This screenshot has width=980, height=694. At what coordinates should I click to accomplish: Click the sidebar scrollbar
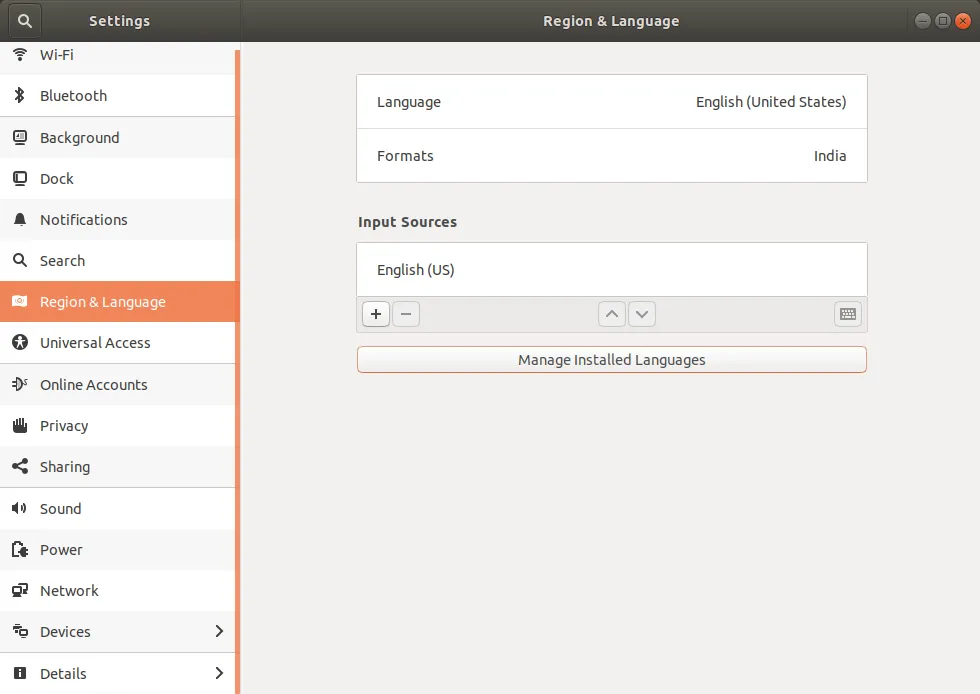(237, 370)
